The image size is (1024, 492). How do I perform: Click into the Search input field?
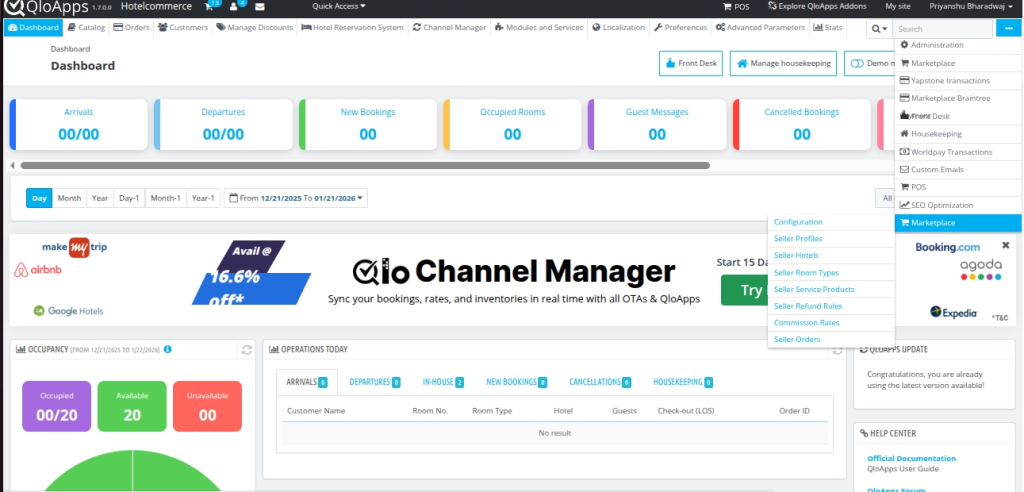point(942,28)
